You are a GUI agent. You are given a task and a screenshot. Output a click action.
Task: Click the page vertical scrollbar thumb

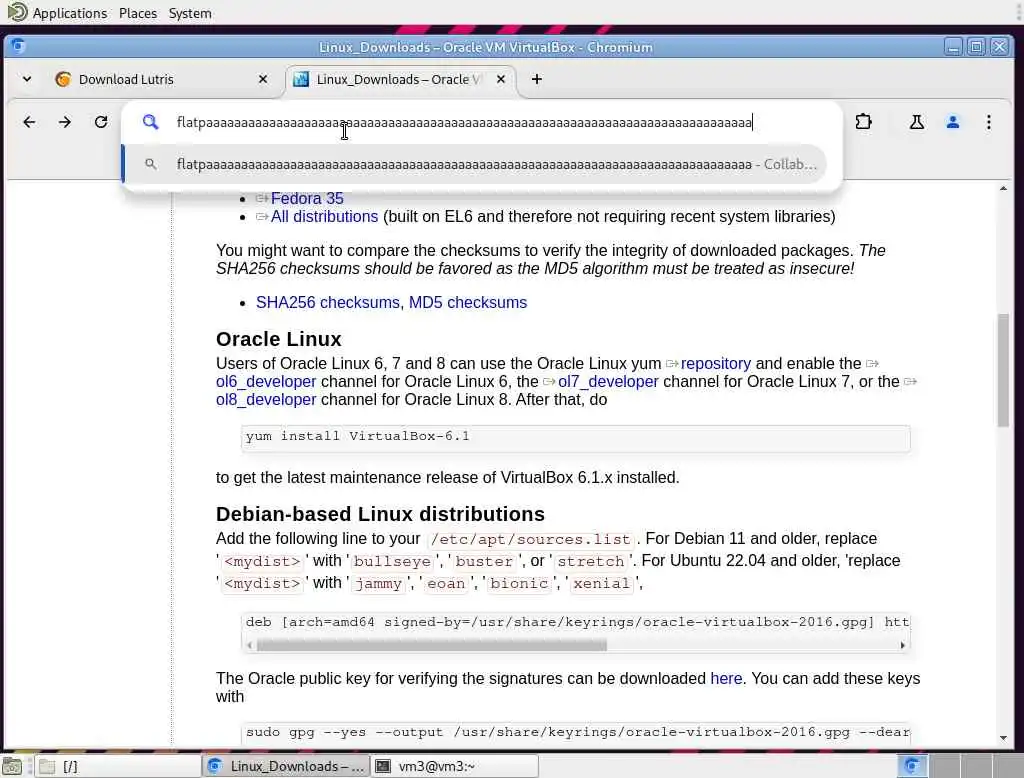[x=1003, y=370]
